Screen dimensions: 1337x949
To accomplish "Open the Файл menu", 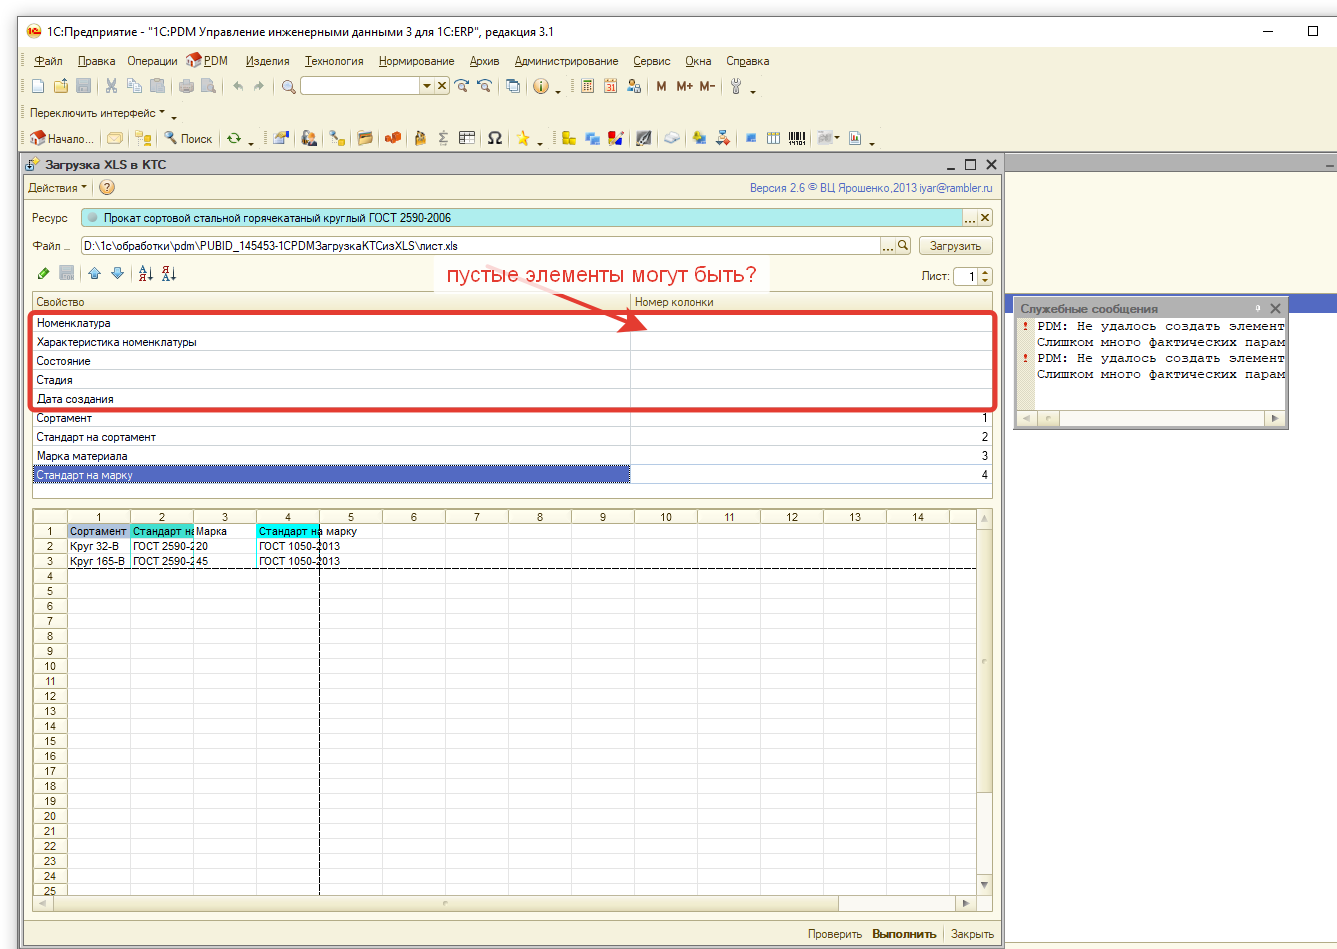I will click(x=48, y=61).
